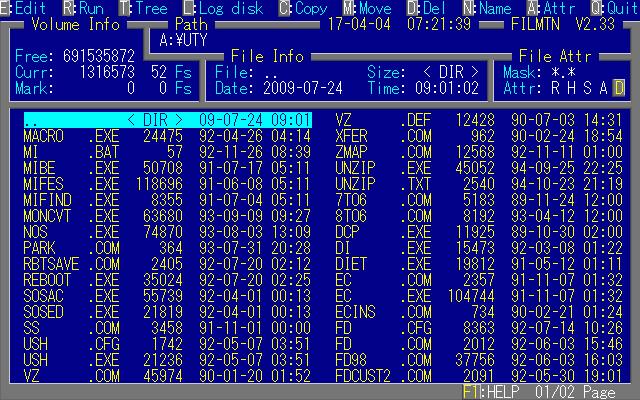The image size is (640, 400).
Task: Select the Run menu command
Action: click(x=84, y=8)
